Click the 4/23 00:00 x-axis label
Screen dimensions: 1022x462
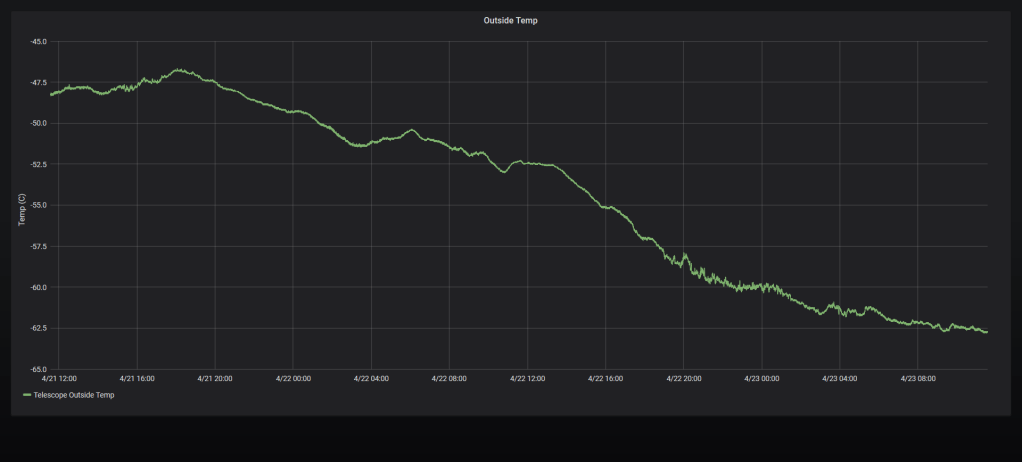[x=761, y=379]
